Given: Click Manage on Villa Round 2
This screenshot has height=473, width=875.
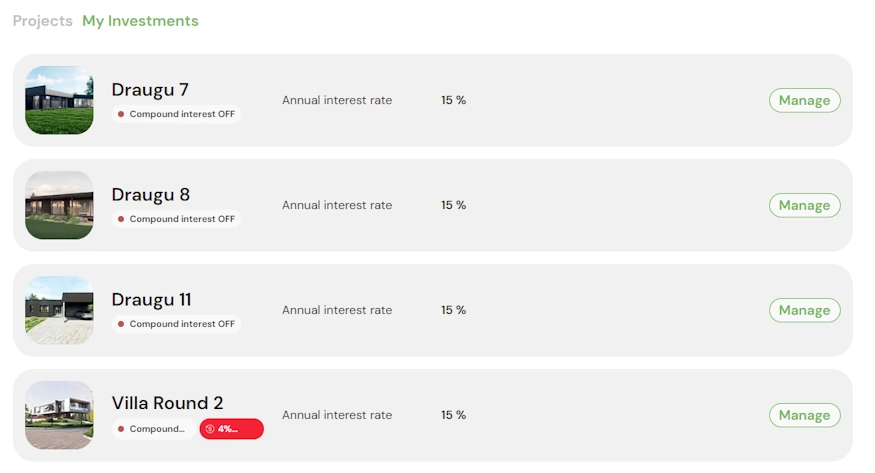Looking at the screenshot, I should (804, 415).
